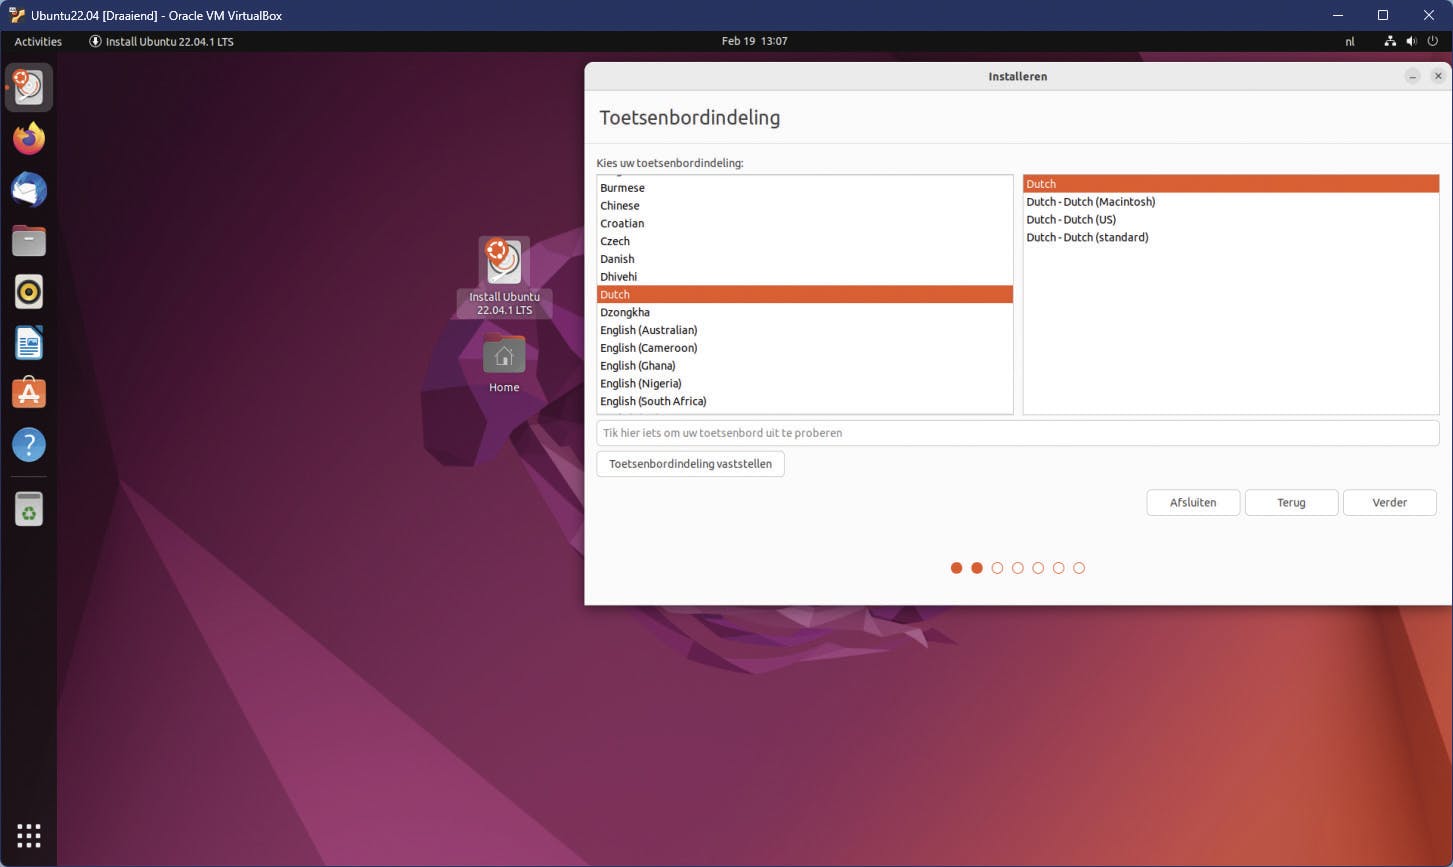Open LibreOffice Writer from the dock
Screen dimensions: 1453x867
coord(29,342)
